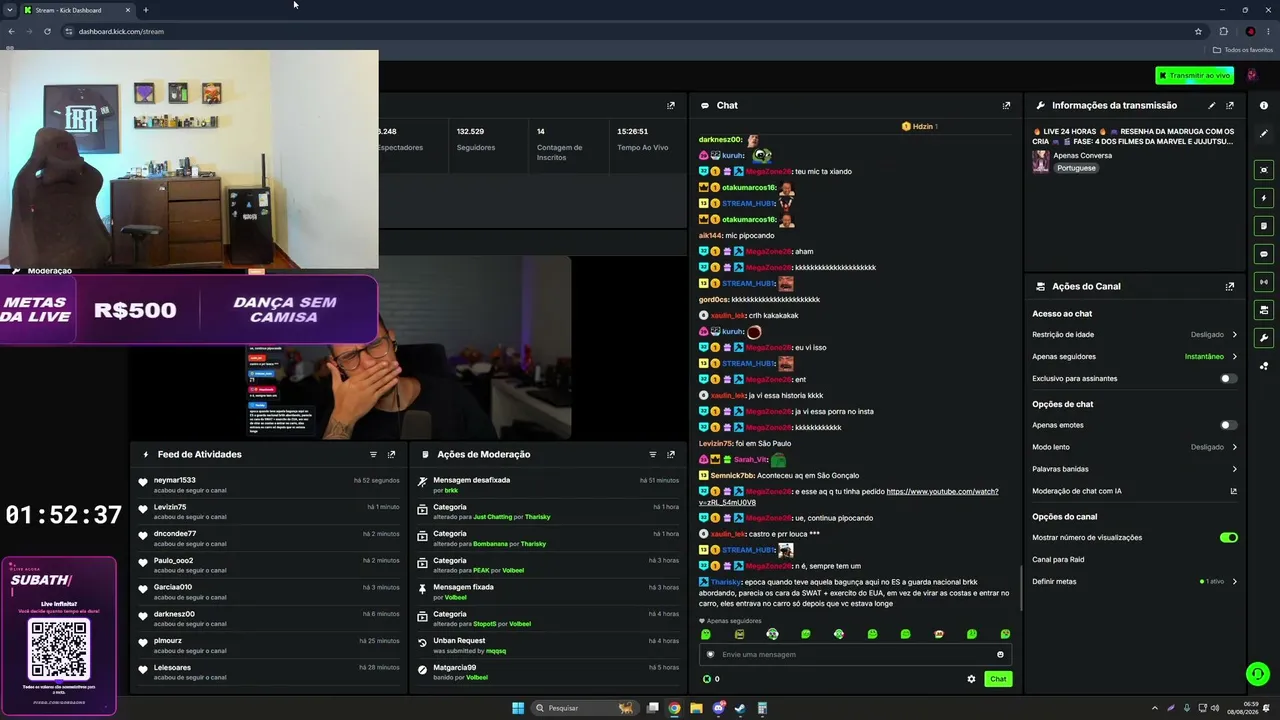
Task: Click the focus-frame sidebar icon
Action: (x=1264, y=170)
